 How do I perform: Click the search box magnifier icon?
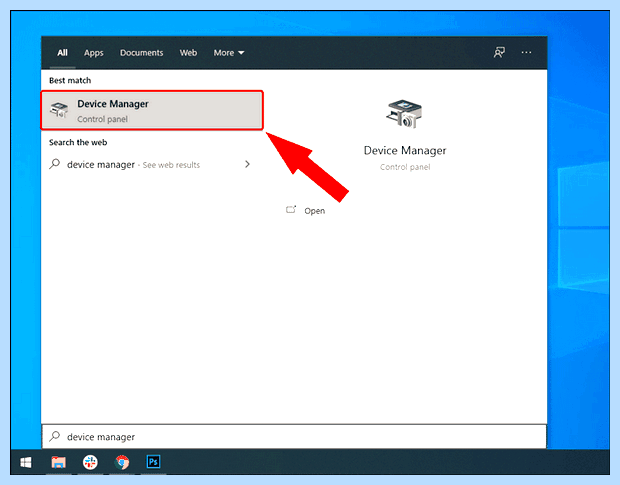tap(55, 436)
